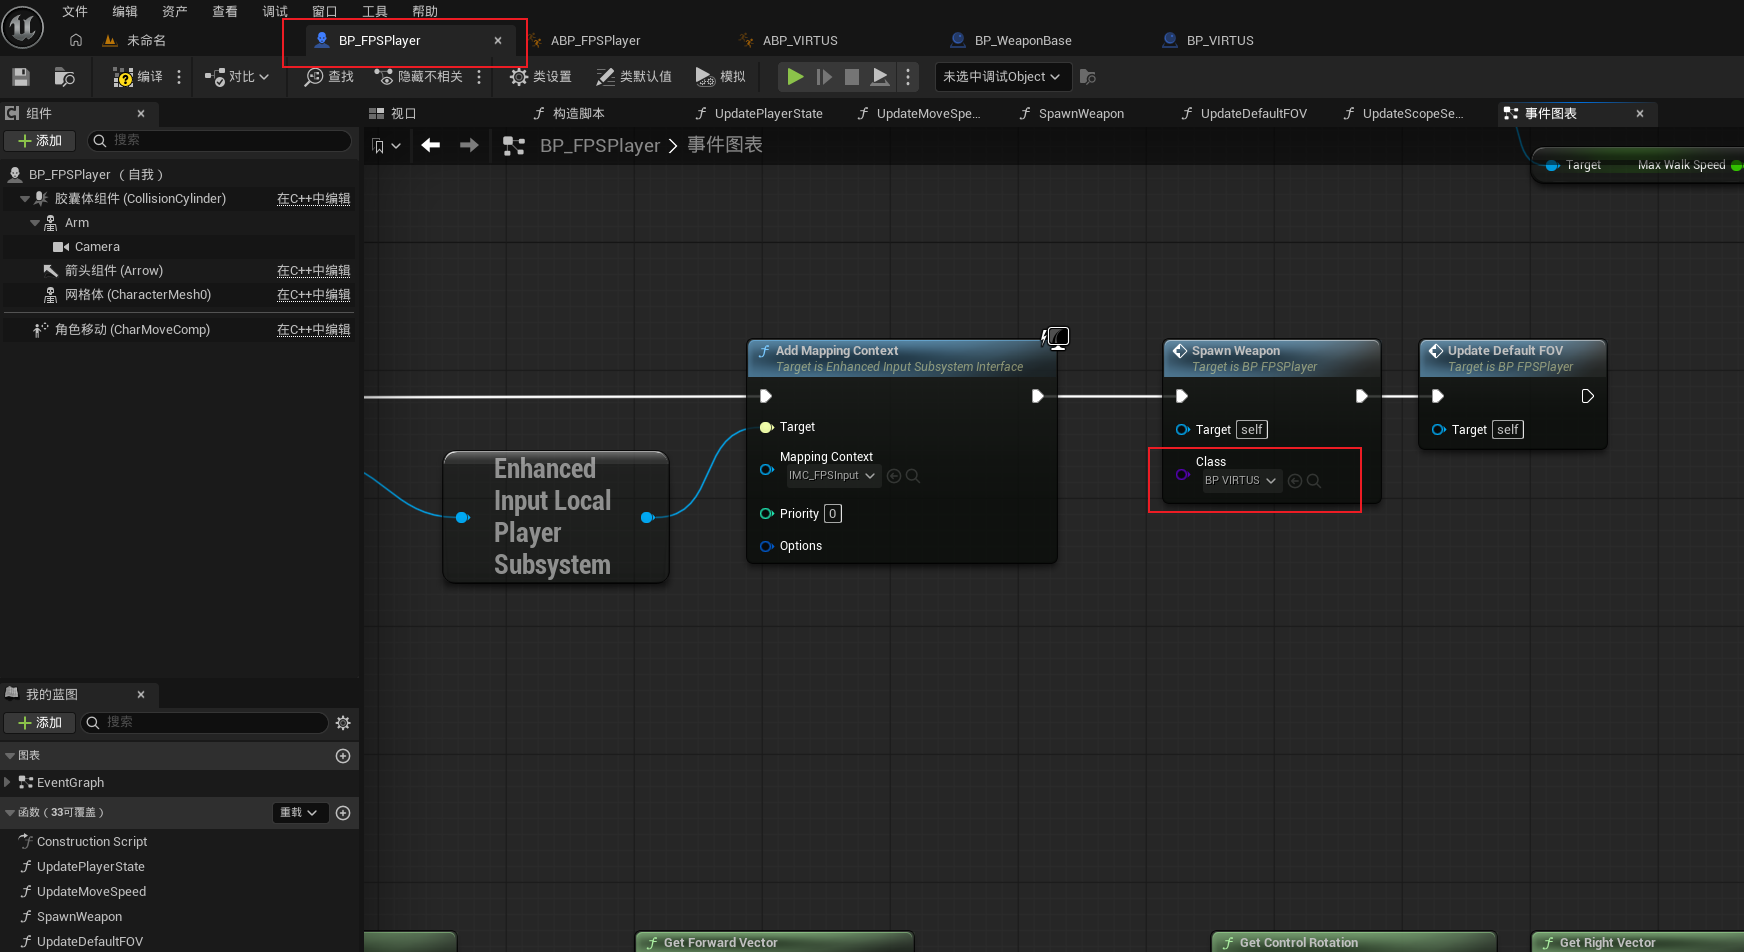The height and width of the screenshot is (952, 1744).
Task: Click output pin of Enhanced Input Local Player Subsystem
Action: click(x=647, y=517)
